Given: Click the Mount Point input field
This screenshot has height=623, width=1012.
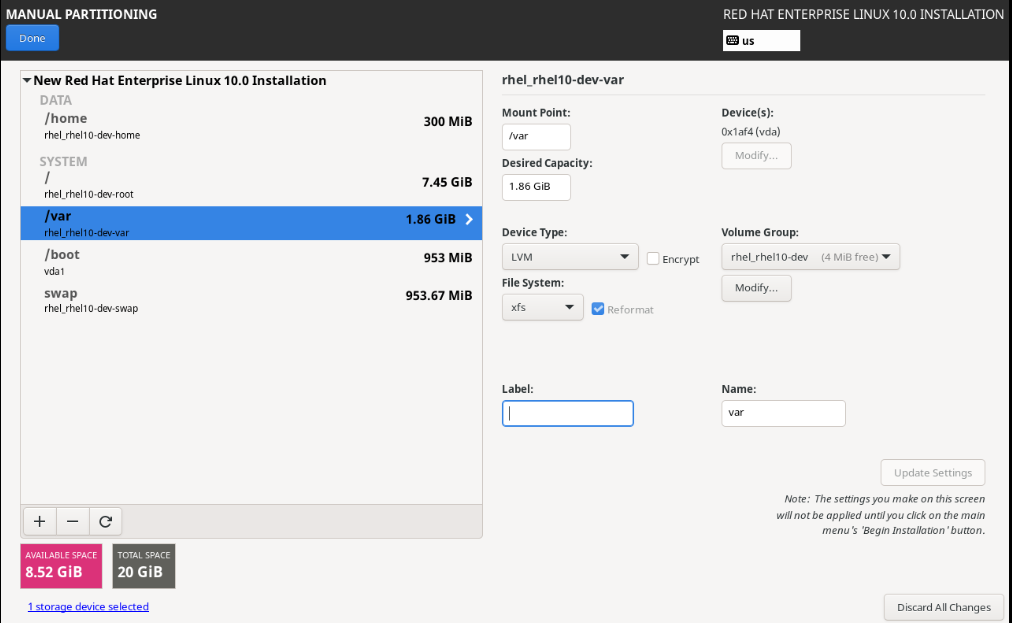Looking at the screenshot, I should point(536,136).
